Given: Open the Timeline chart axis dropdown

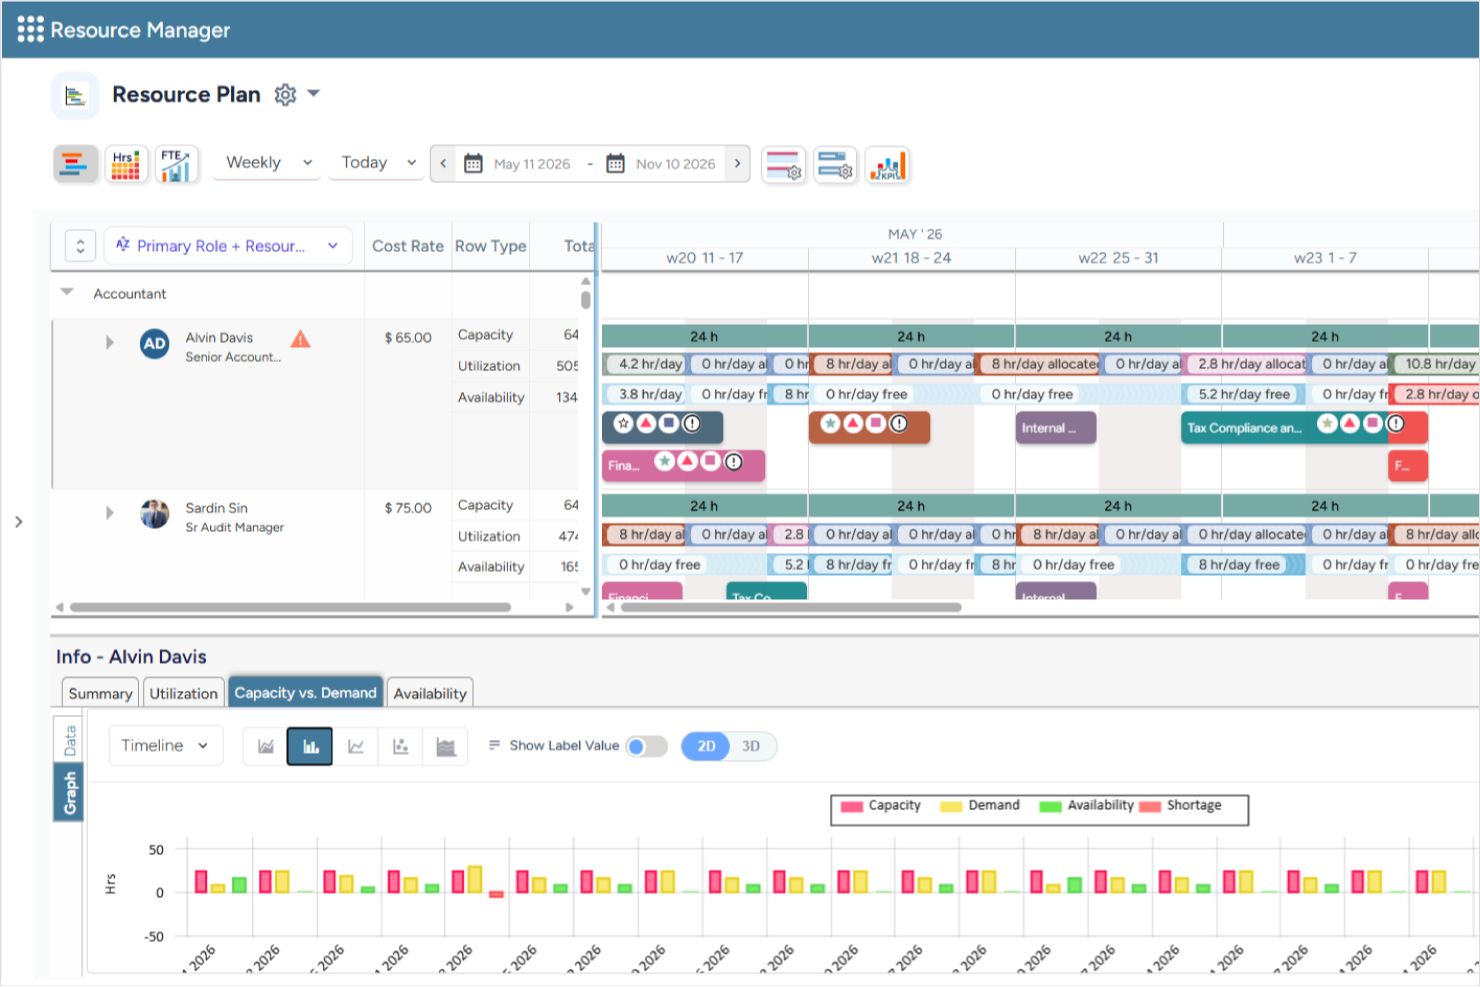Looking at the screenshot, I should pos(165,746).
